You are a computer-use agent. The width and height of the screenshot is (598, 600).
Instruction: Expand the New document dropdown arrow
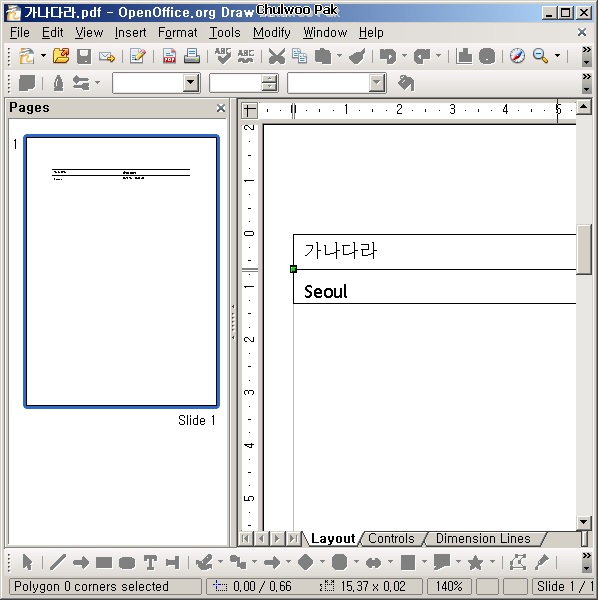[43, 56]
